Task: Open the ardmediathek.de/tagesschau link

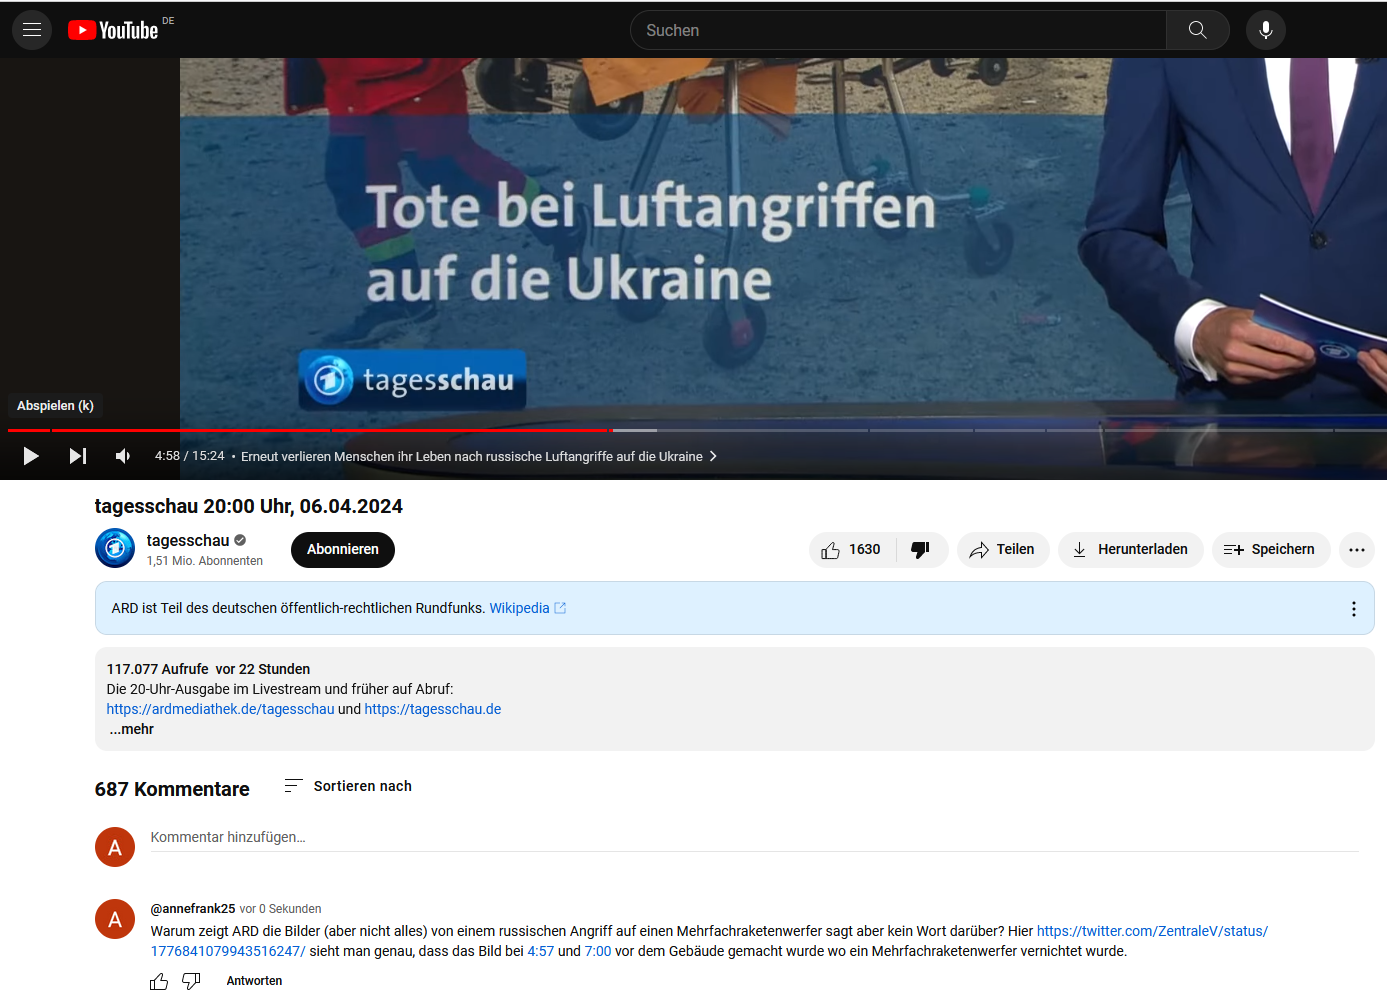Action: pos(221,709)
